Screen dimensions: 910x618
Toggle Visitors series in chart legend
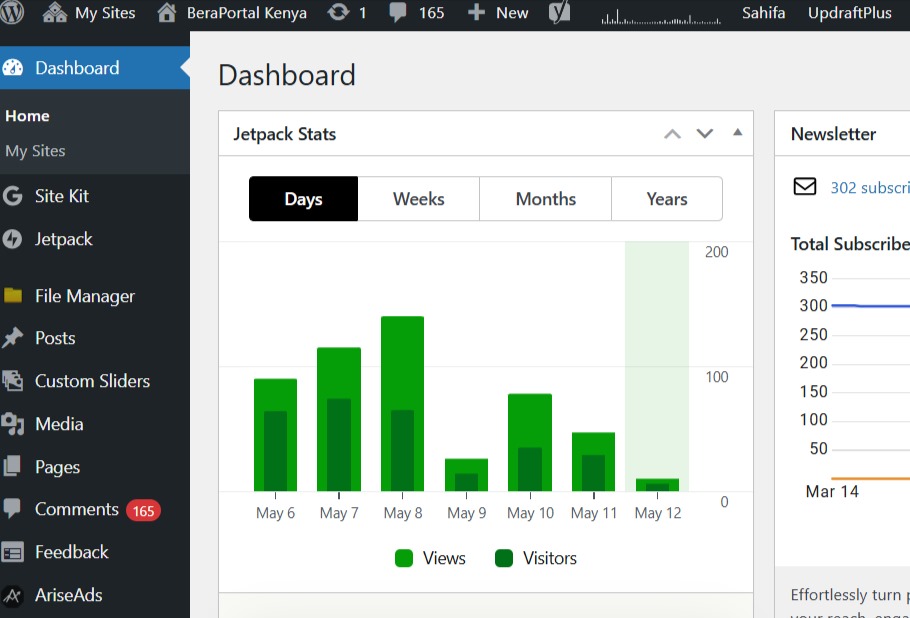(x=536, y=558)
